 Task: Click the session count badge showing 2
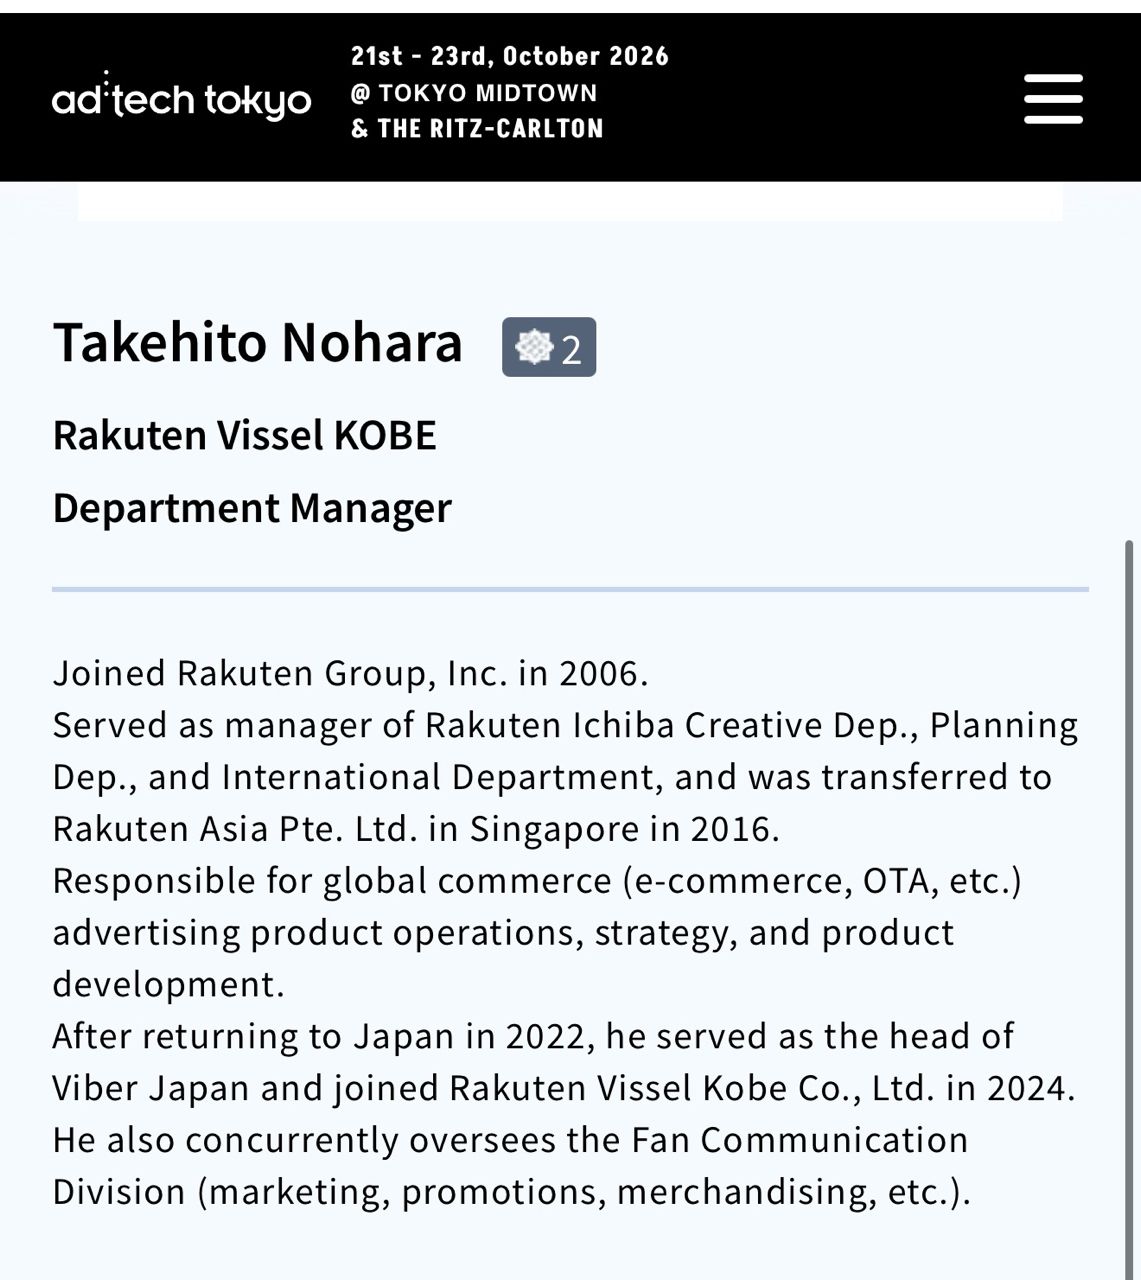(x=549, y=348)
